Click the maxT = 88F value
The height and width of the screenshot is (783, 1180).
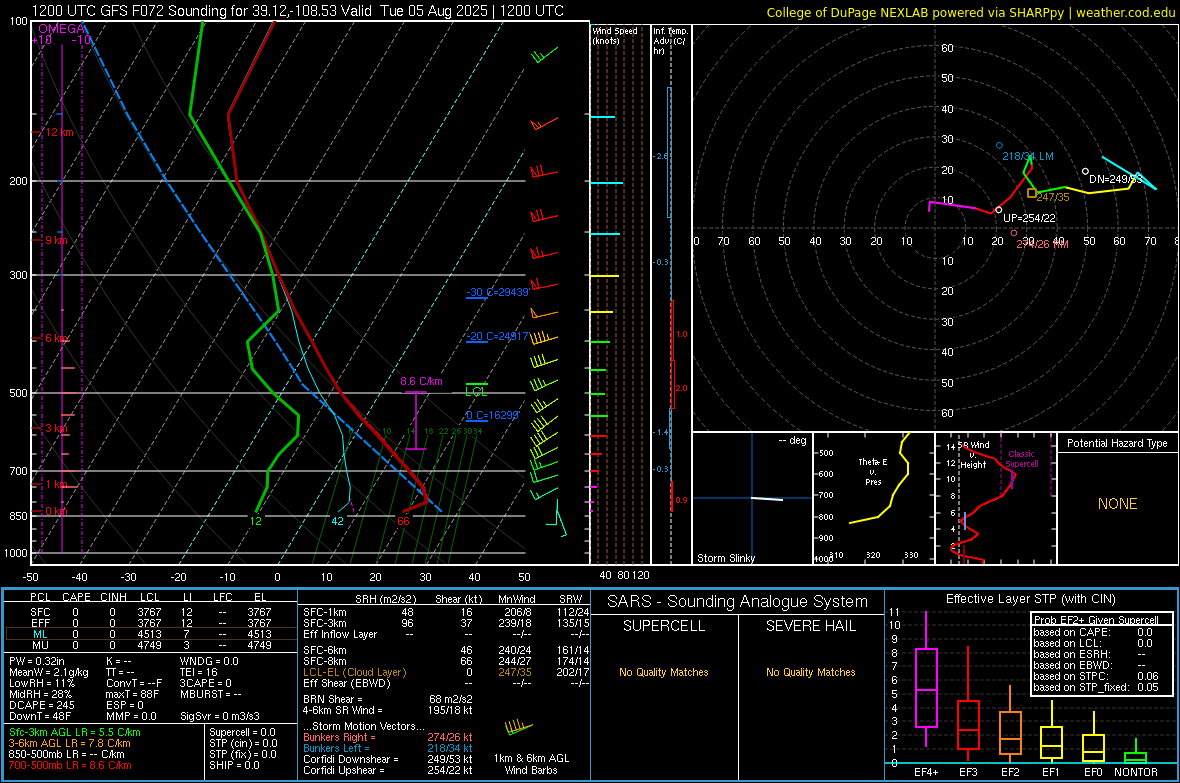[132, 694]
